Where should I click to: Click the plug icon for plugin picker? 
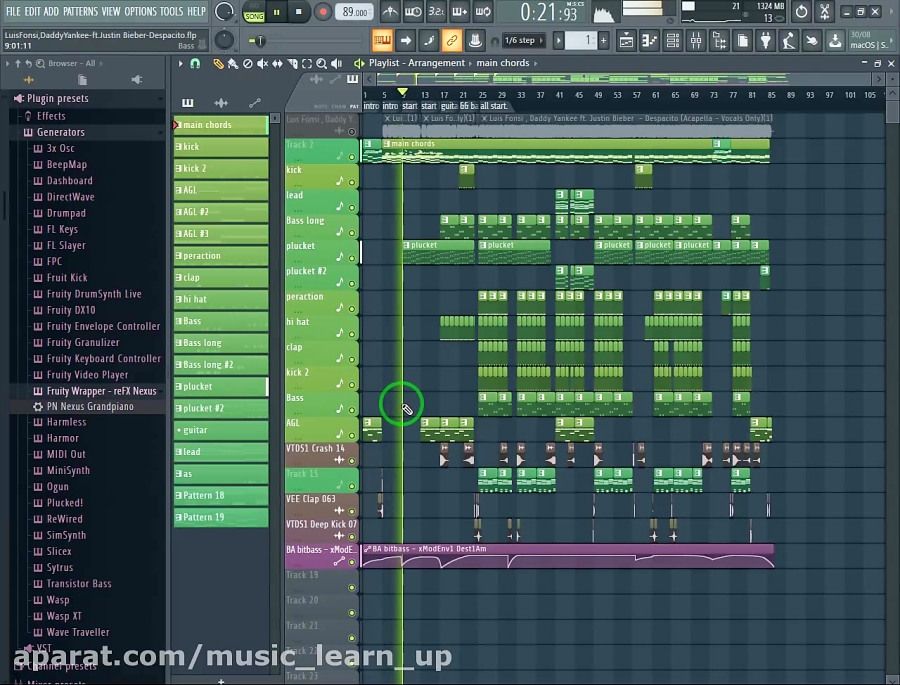tap(766, 41)
